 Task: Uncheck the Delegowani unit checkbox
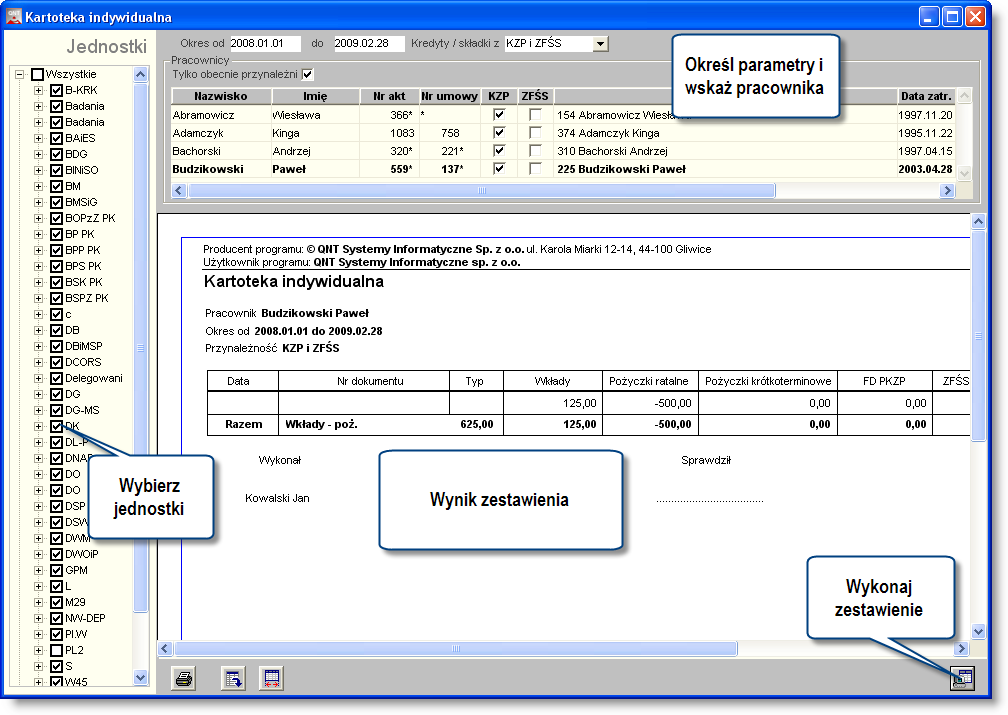click(57, 379)
